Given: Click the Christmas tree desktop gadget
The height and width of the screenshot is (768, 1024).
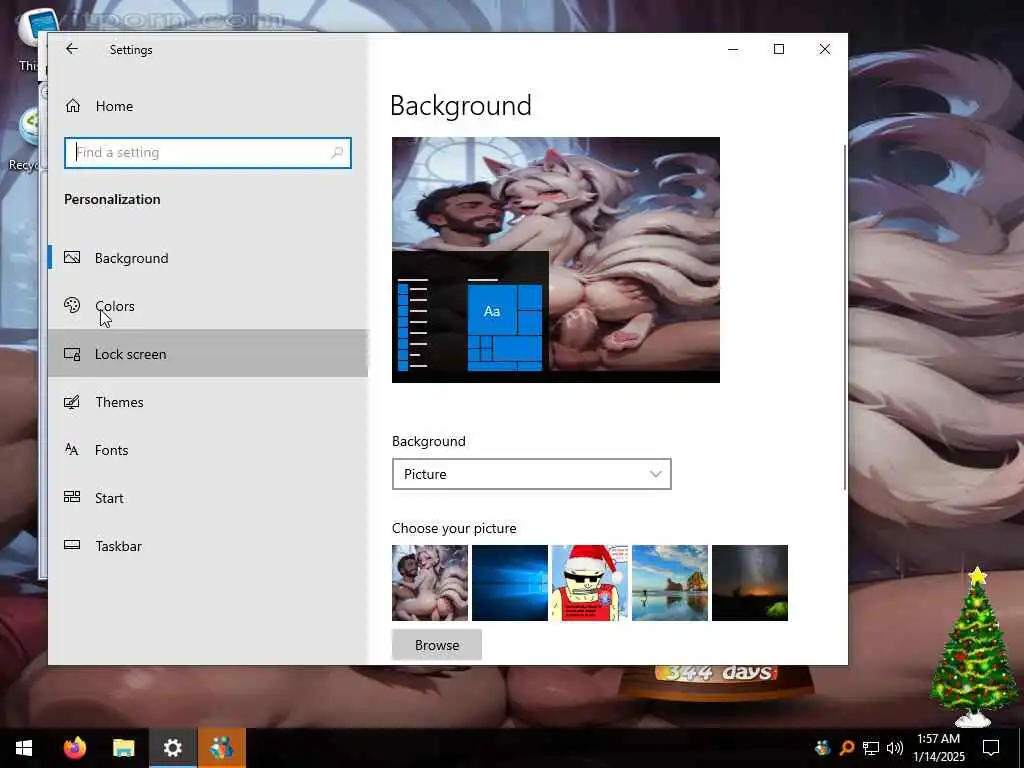Looking at the screenshot, I should pos(975,647).
